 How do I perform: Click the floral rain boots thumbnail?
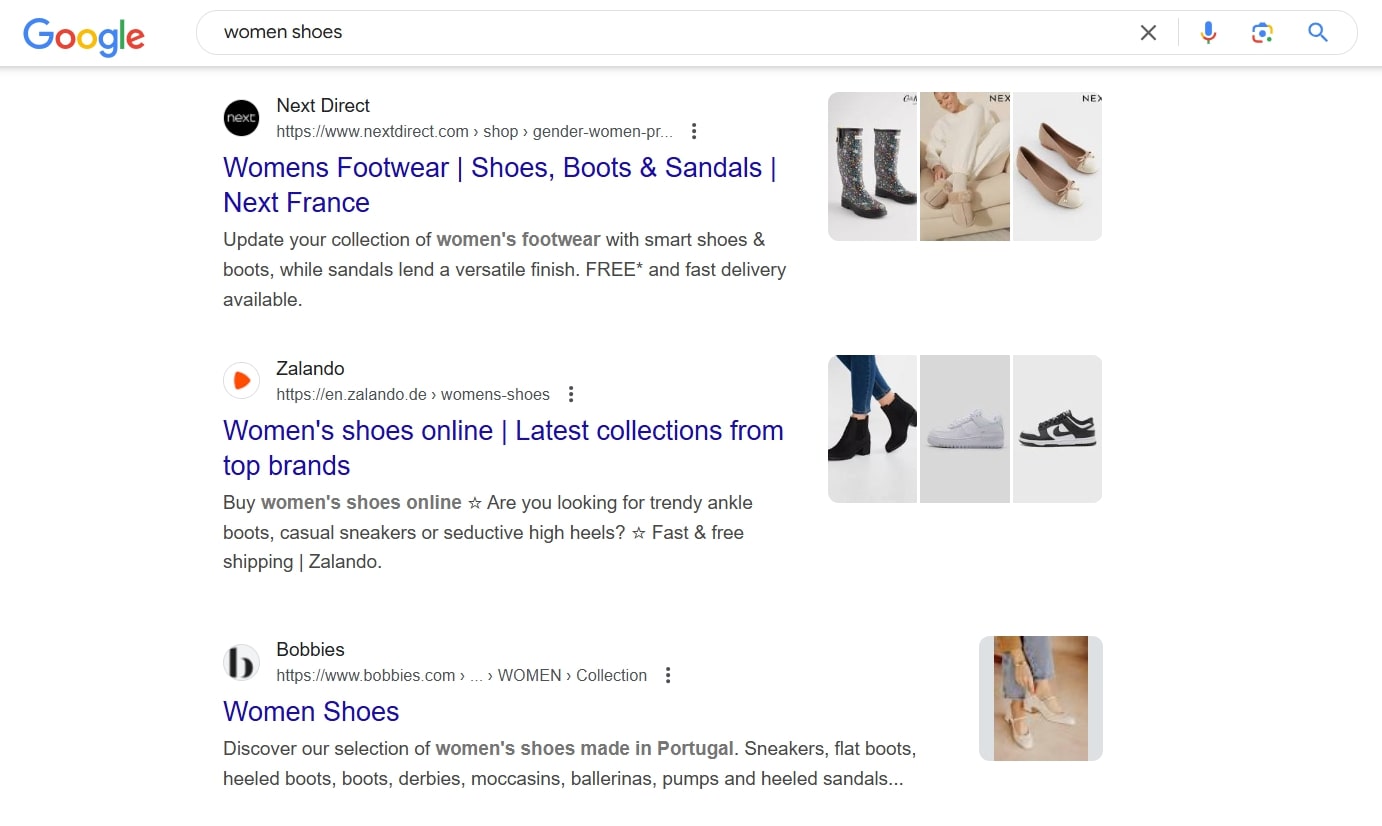872,166
